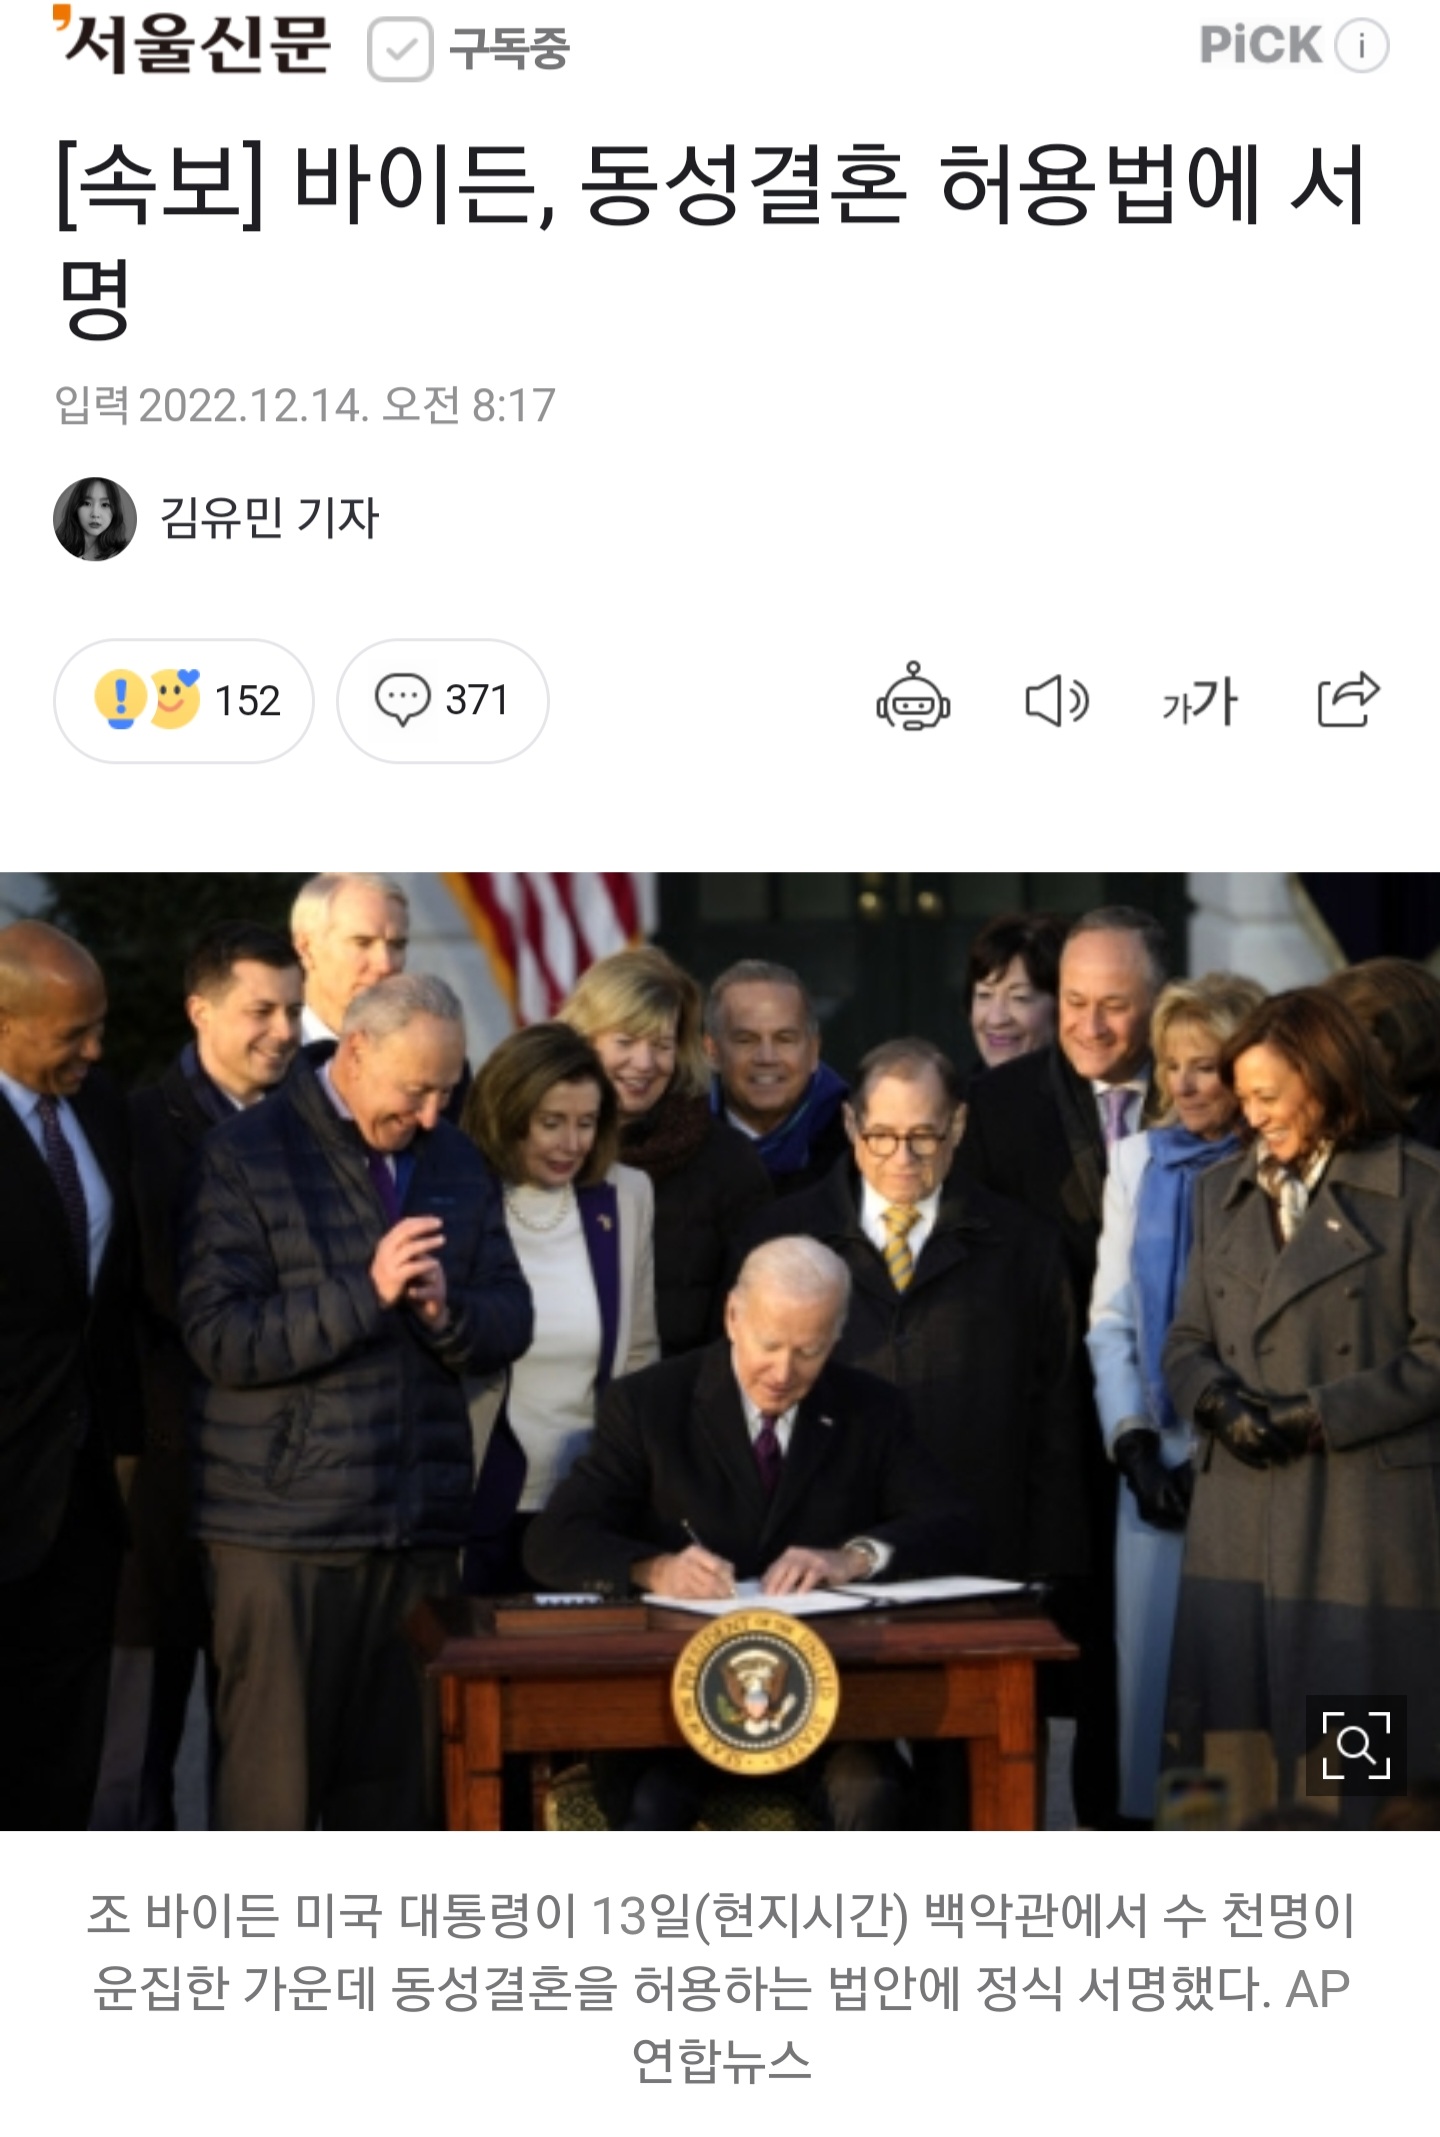Tap the article headline text
This screenshot has width=1440, height=2137.
[x=712, y=240]
